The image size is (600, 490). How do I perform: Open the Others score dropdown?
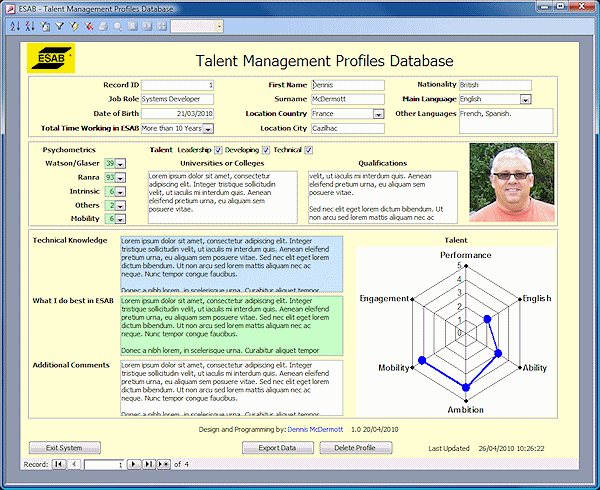[120, 206]
